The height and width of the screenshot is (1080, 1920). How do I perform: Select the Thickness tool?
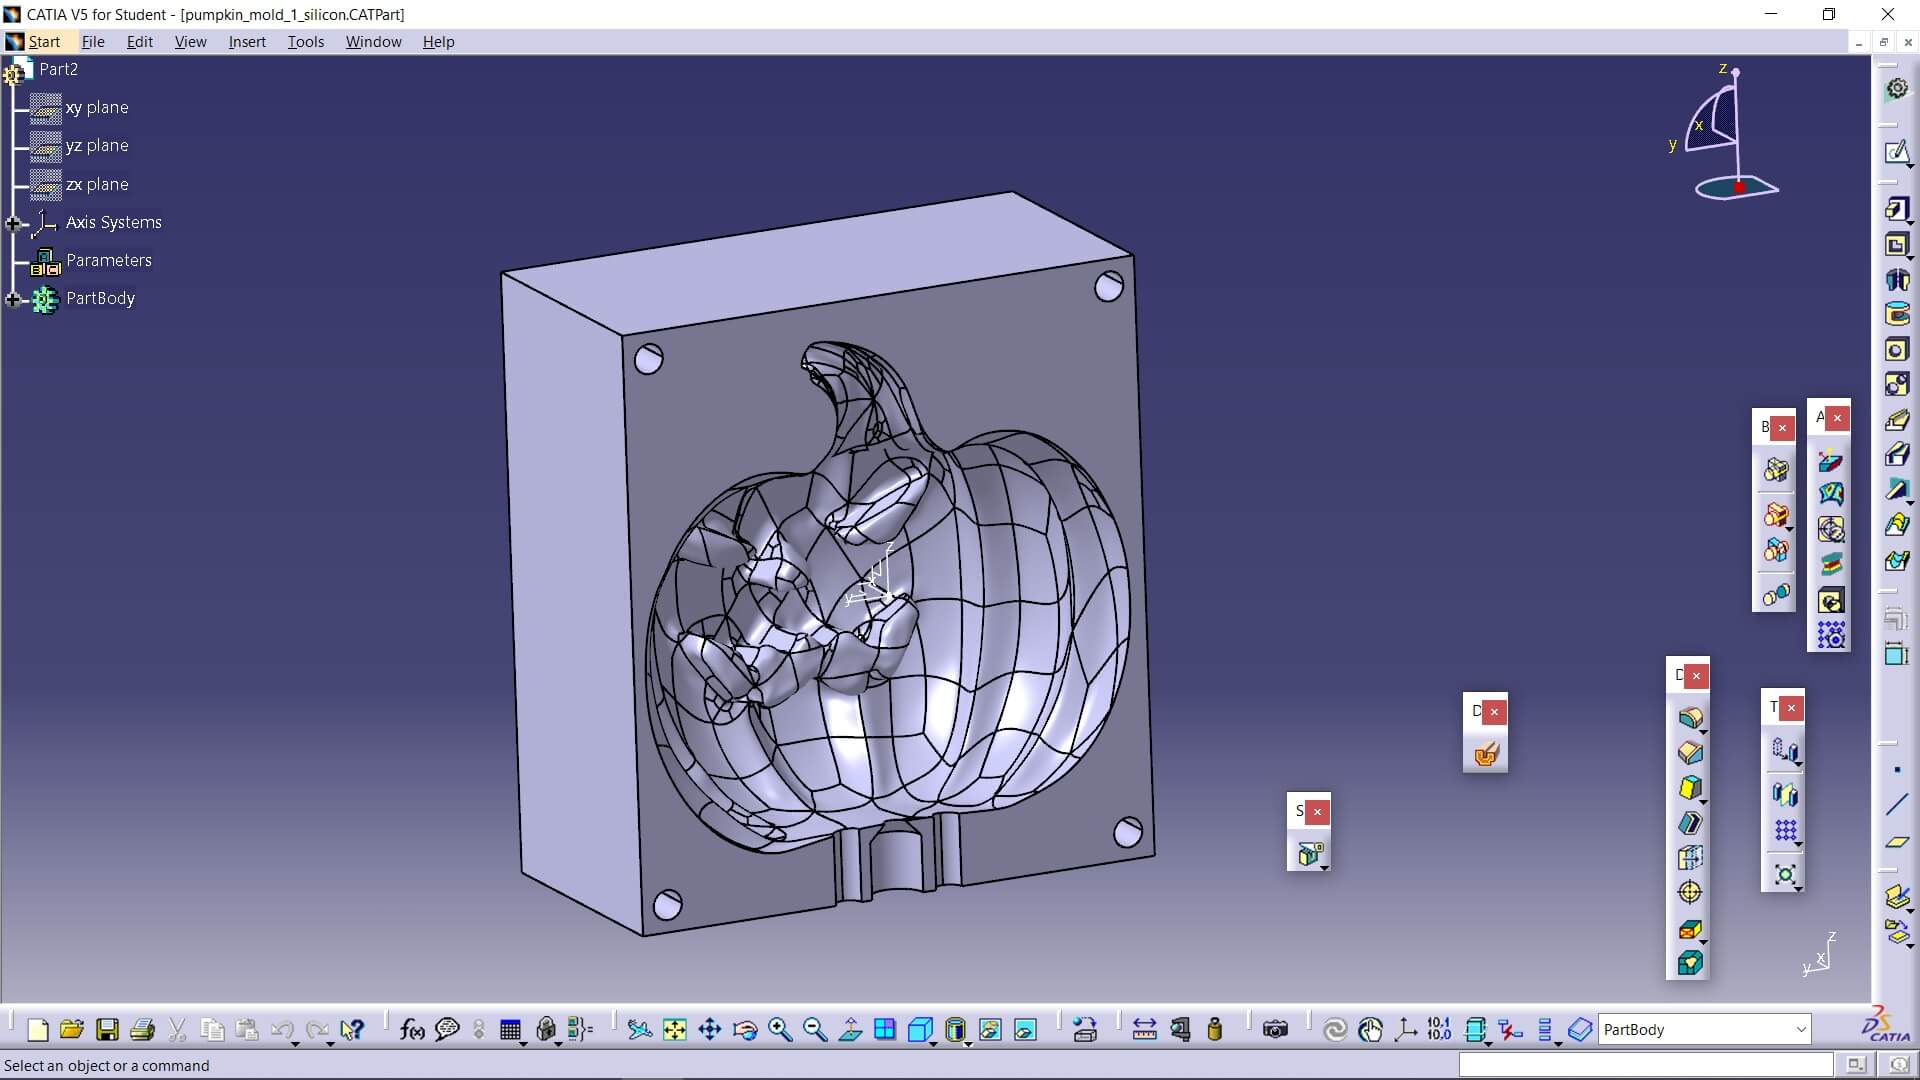[1690, 858]
